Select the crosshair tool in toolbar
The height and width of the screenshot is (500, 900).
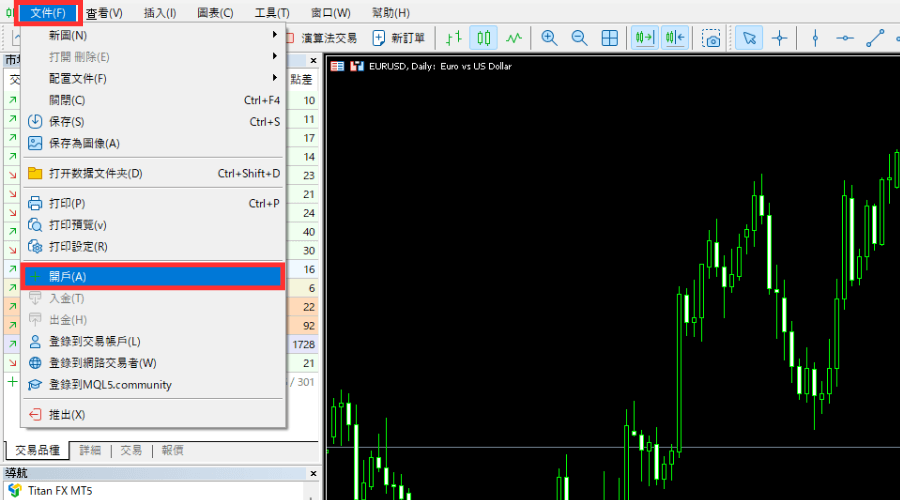click(779, 38)
